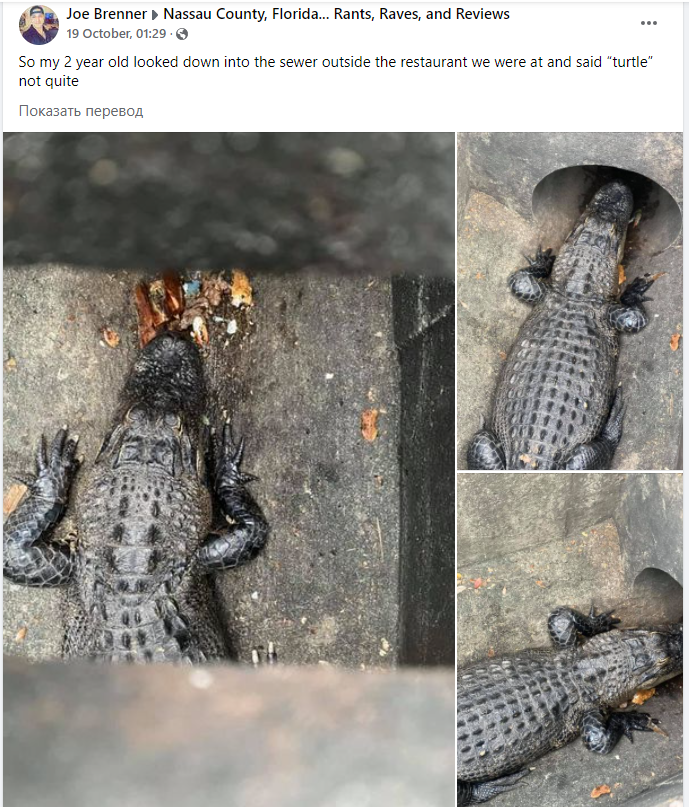
Task: Open top-right alligator in pipe photo
Action: tap(570, 301)
